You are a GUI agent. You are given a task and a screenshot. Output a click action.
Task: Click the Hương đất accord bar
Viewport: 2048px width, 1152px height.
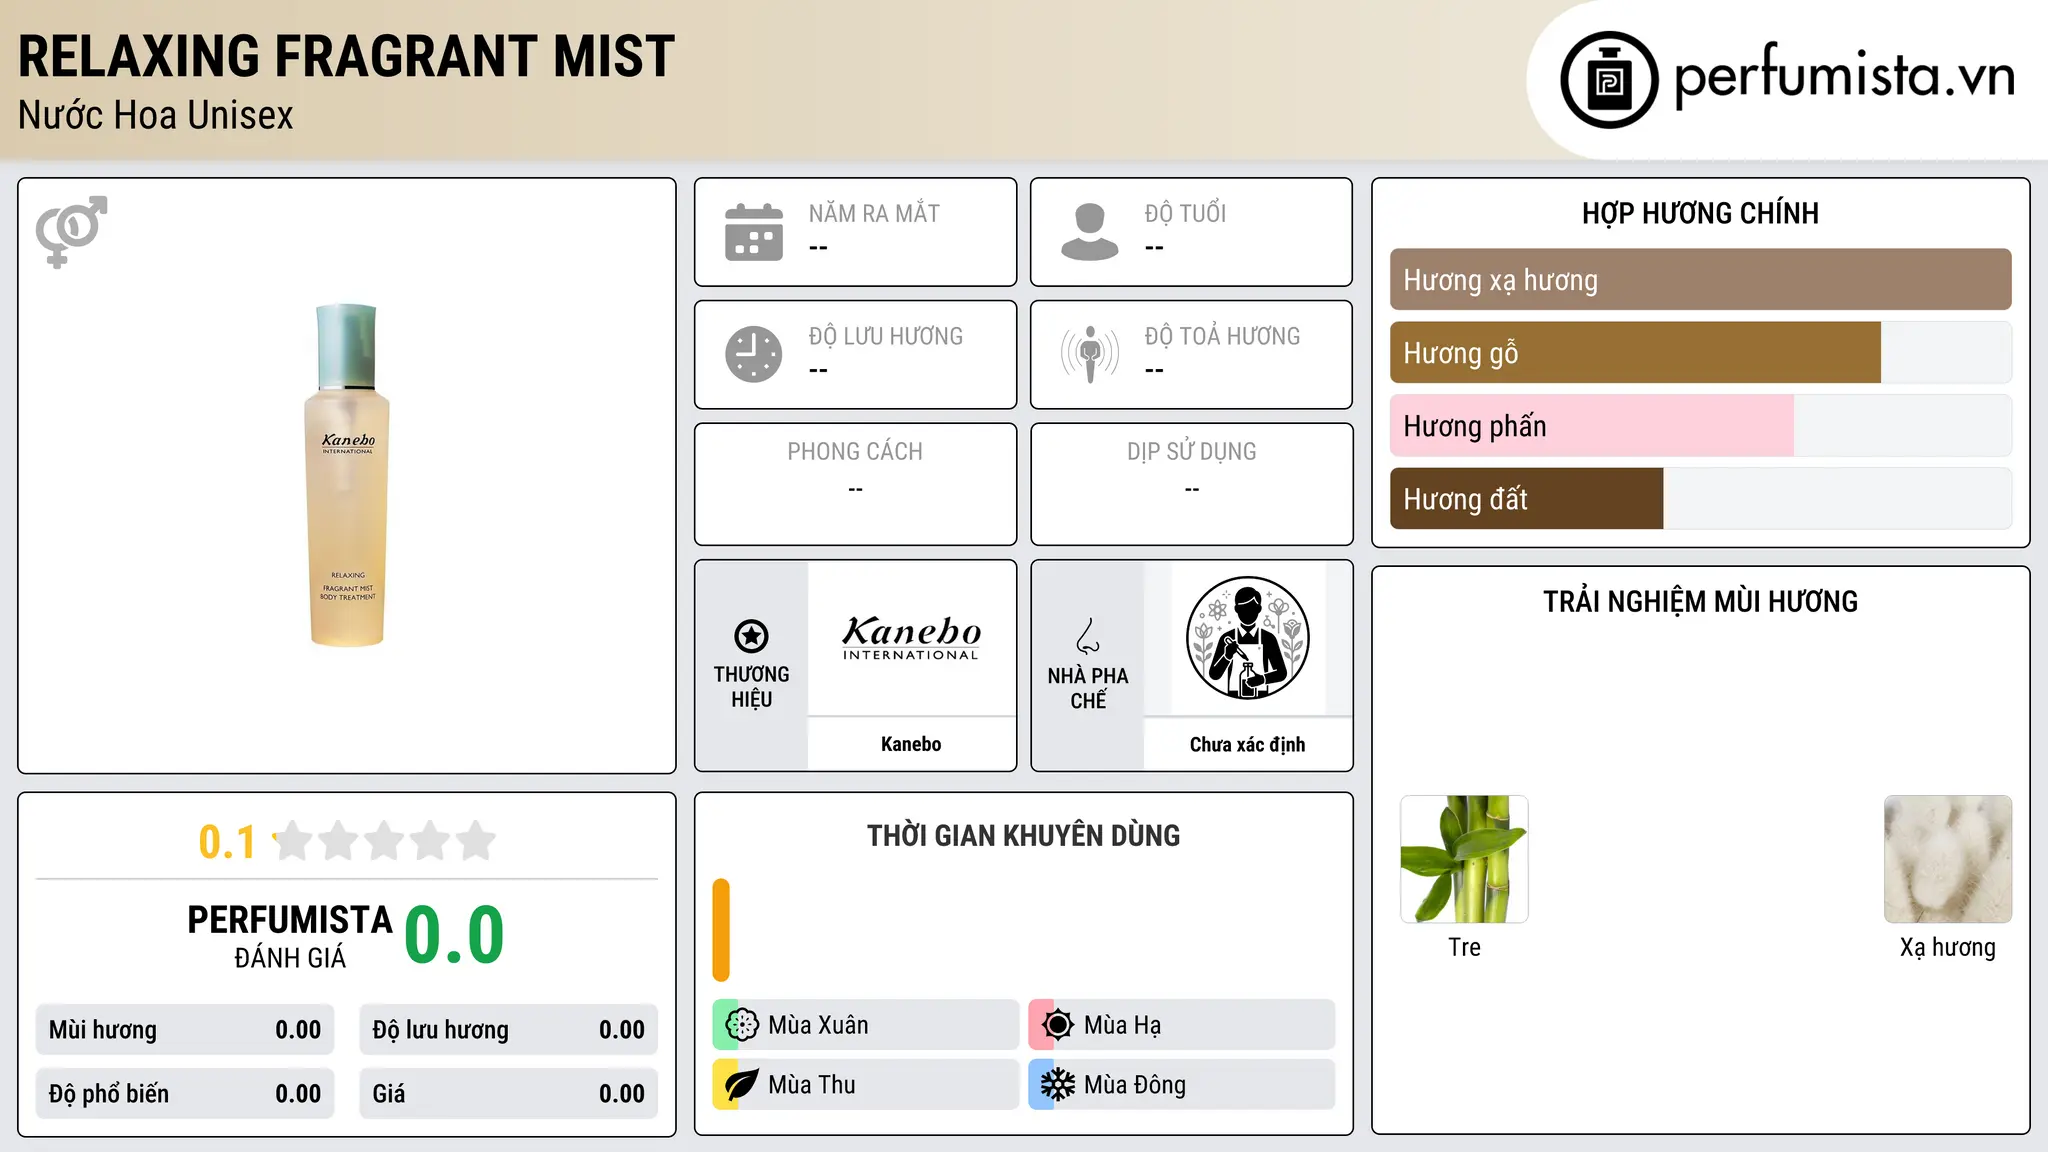tap(1700, 499)
